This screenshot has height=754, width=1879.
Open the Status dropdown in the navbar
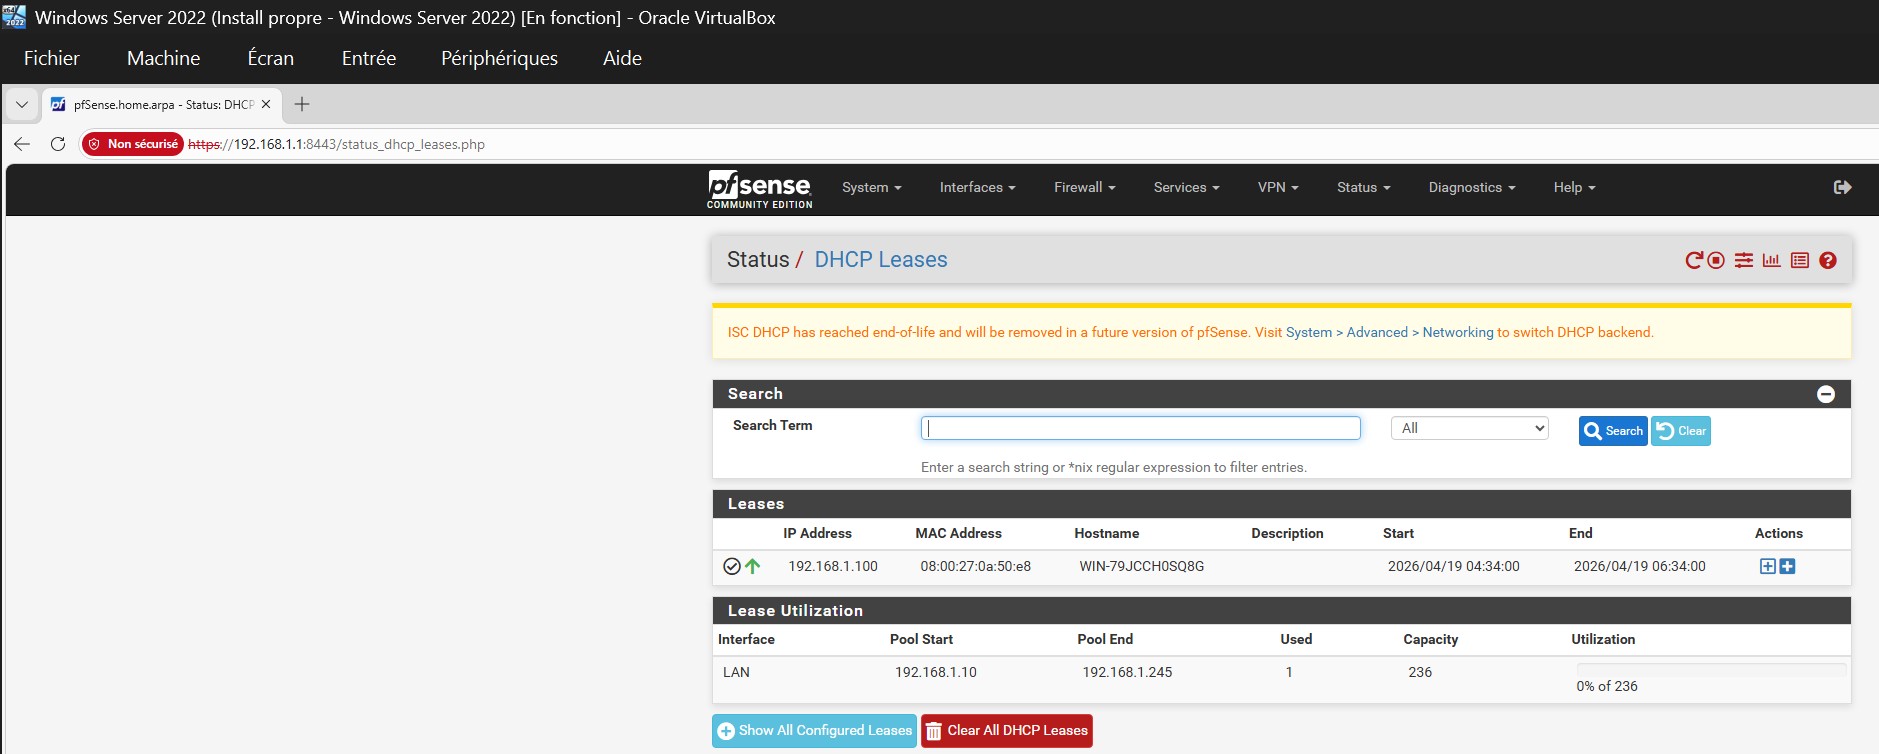(1363, 187)
